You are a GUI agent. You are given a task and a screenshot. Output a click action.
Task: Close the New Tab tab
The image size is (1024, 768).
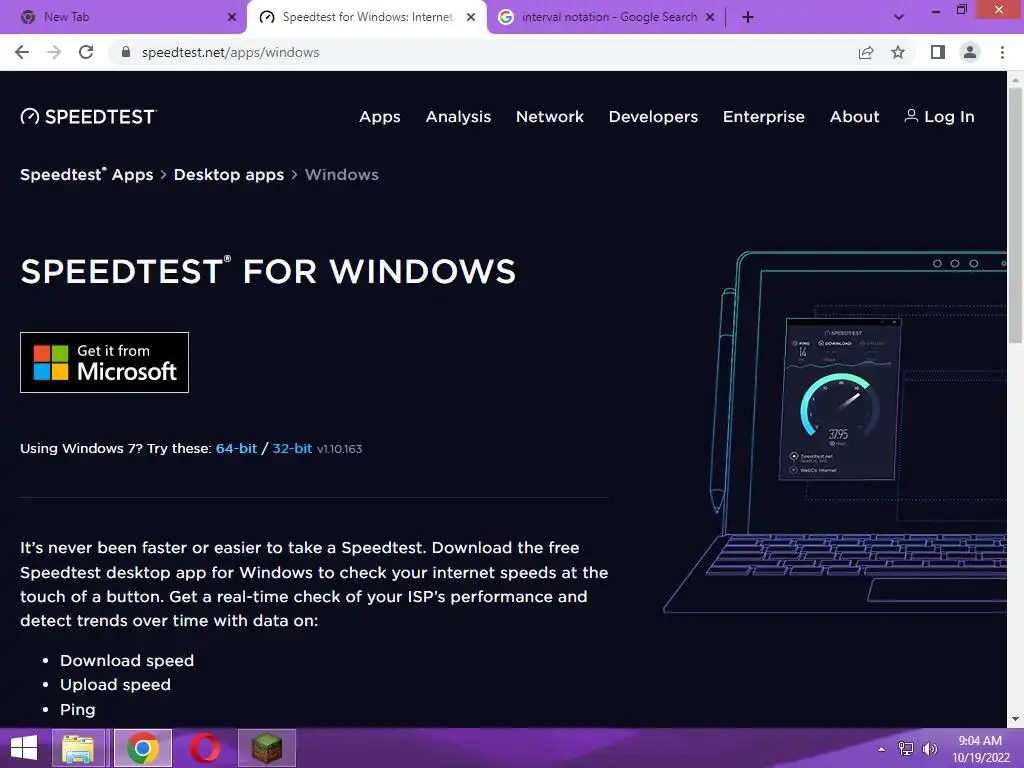[231, 17]
